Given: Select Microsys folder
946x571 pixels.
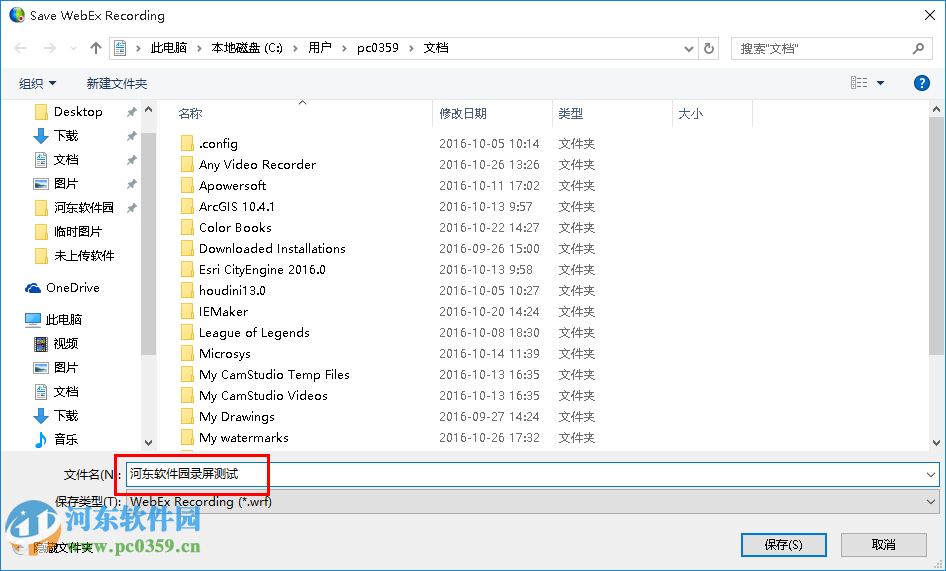Looking at the screenshot, I should [224, 354].
